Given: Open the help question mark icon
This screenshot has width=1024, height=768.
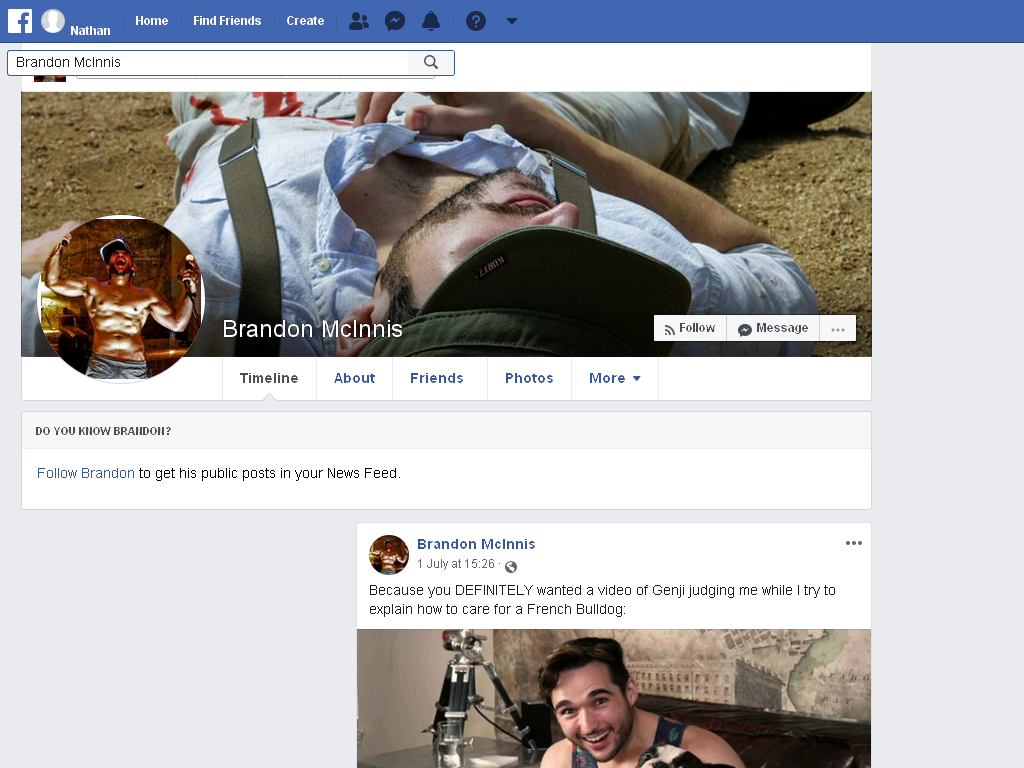Looking at the screenshot, I should point(475,21).
